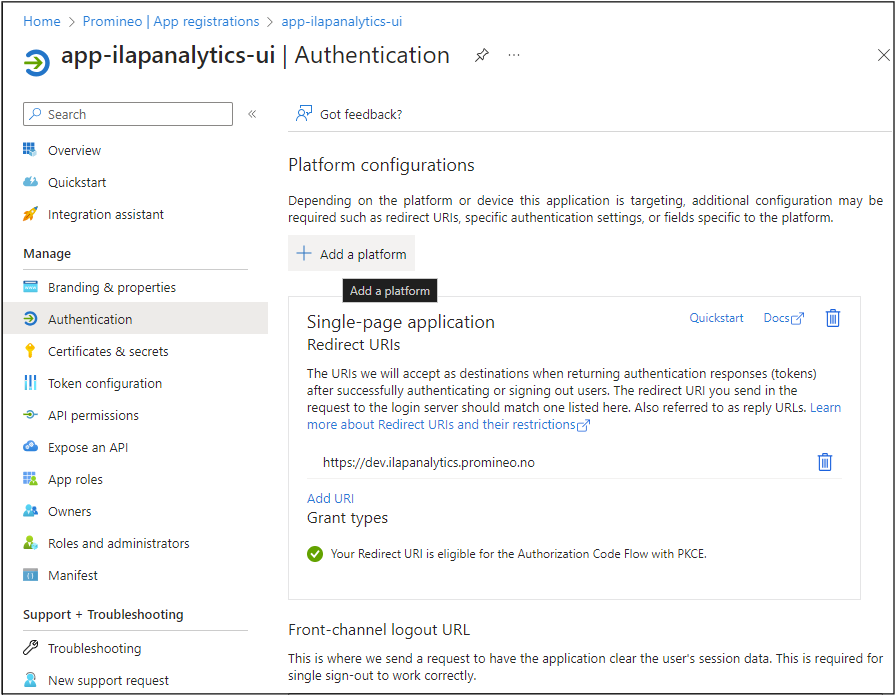The width and height of the screenshot is (895, 695).
Task: Click Add a platform button
Action: pos(351,253)
